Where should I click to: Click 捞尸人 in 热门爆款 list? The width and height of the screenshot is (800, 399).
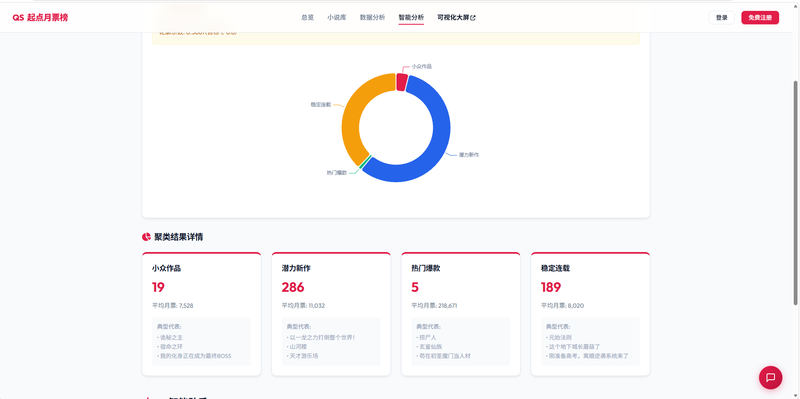tap(427, 337)
